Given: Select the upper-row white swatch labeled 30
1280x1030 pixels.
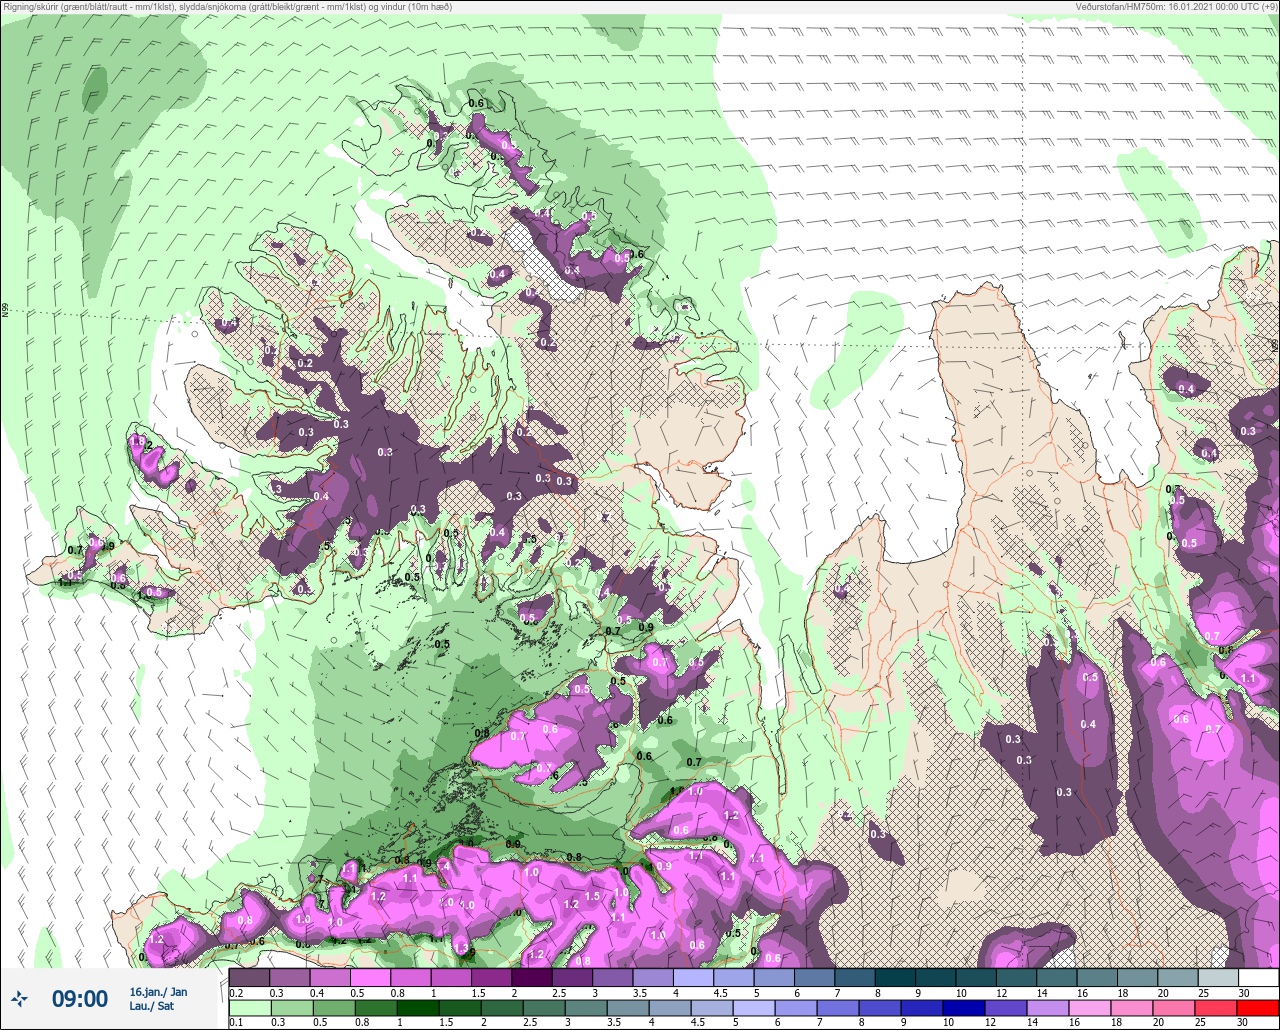Looking at the screenshot, I should 1259,977.
